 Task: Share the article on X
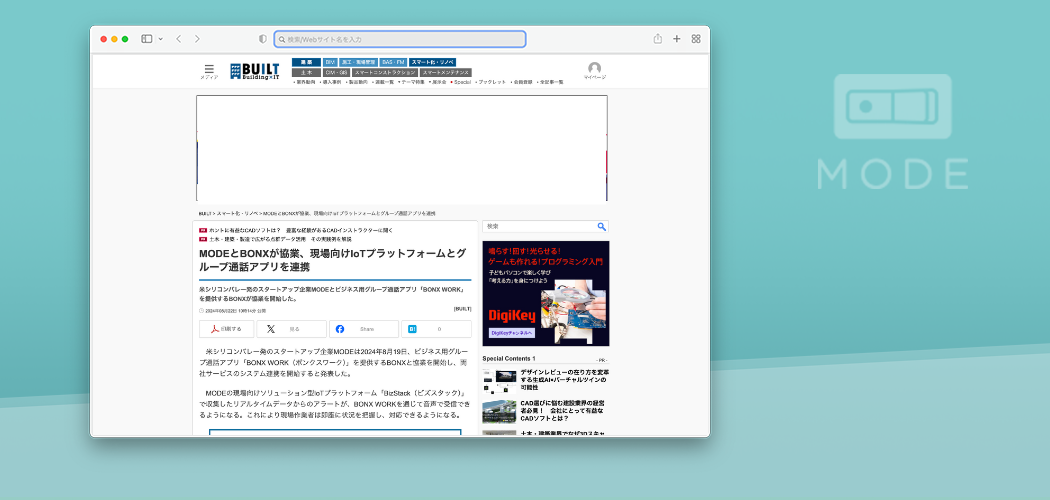point(290,329)
